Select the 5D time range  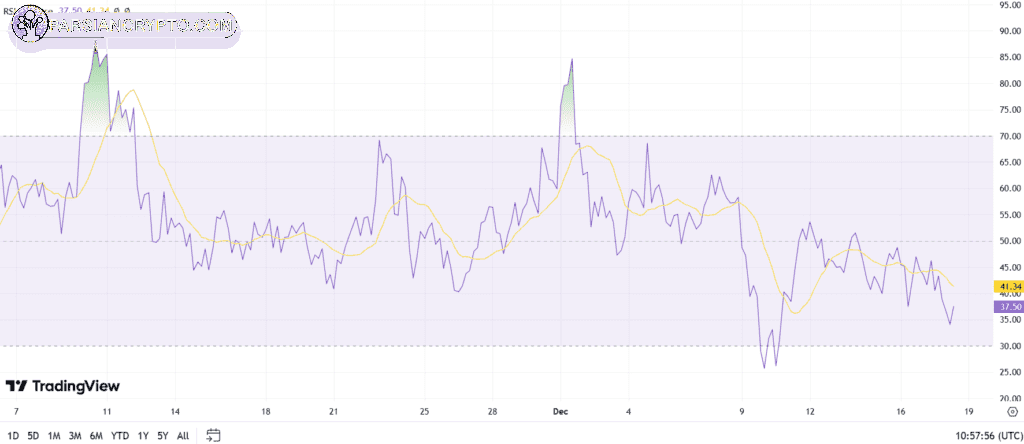coord(34,436)
